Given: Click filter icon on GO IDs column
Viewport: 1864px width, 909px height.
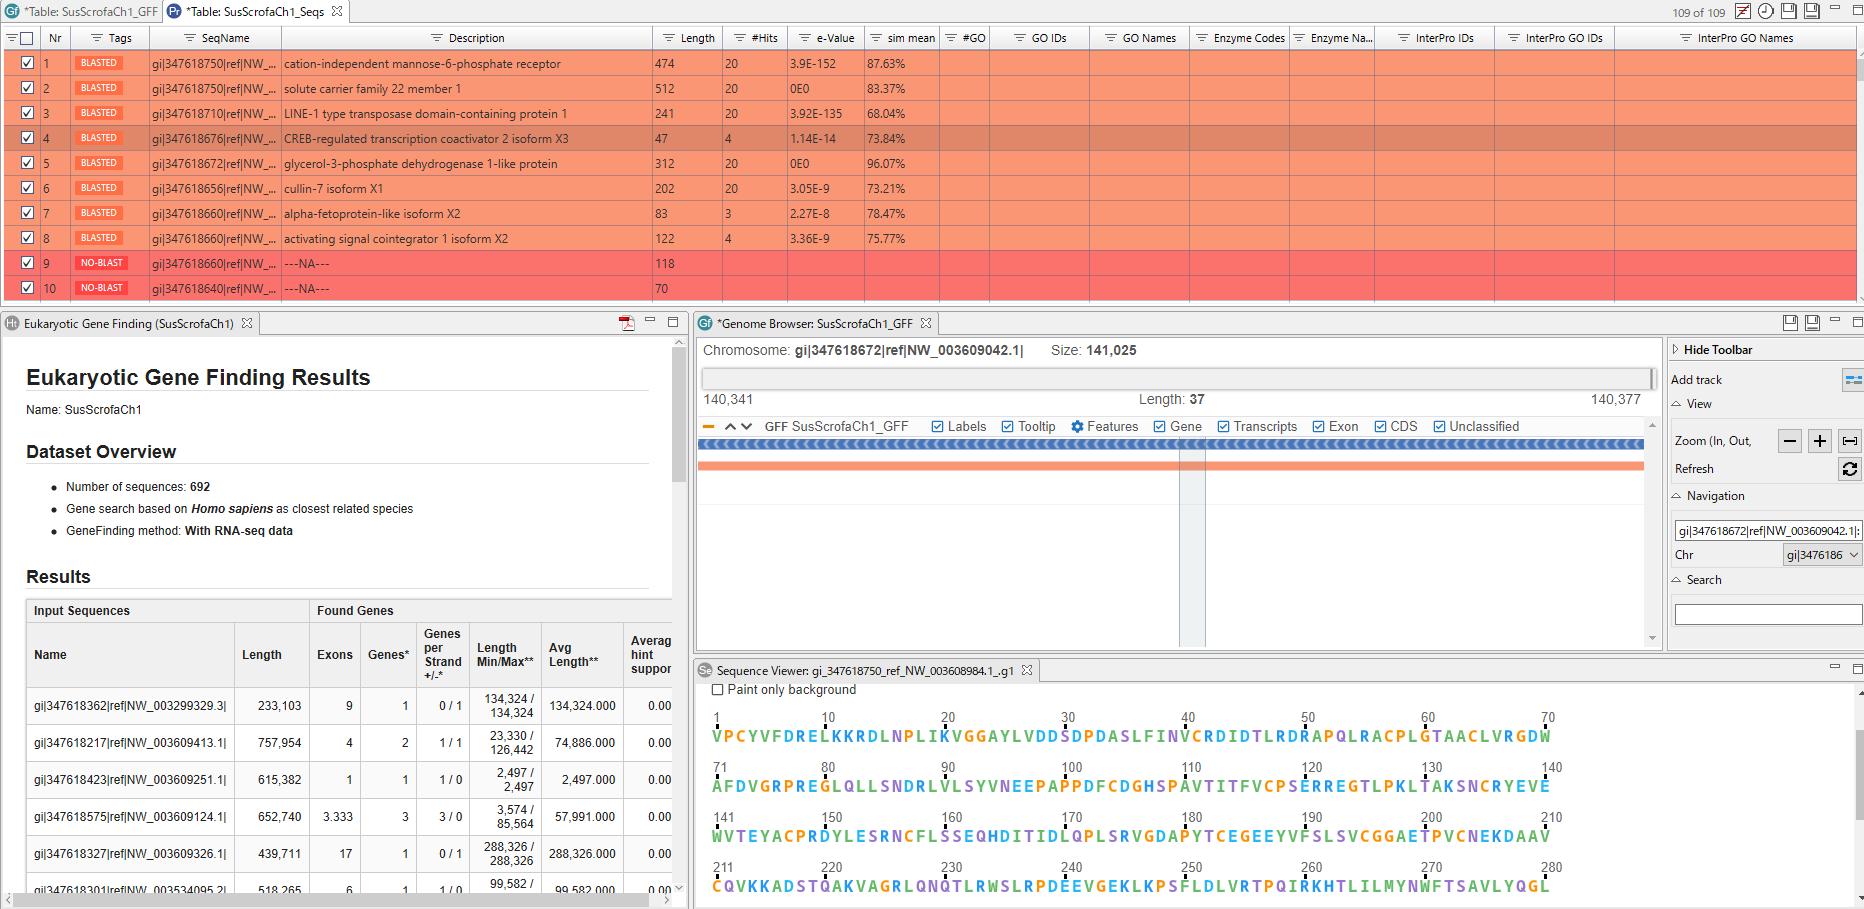Looking at the screenshot, I should point(1020,38).
